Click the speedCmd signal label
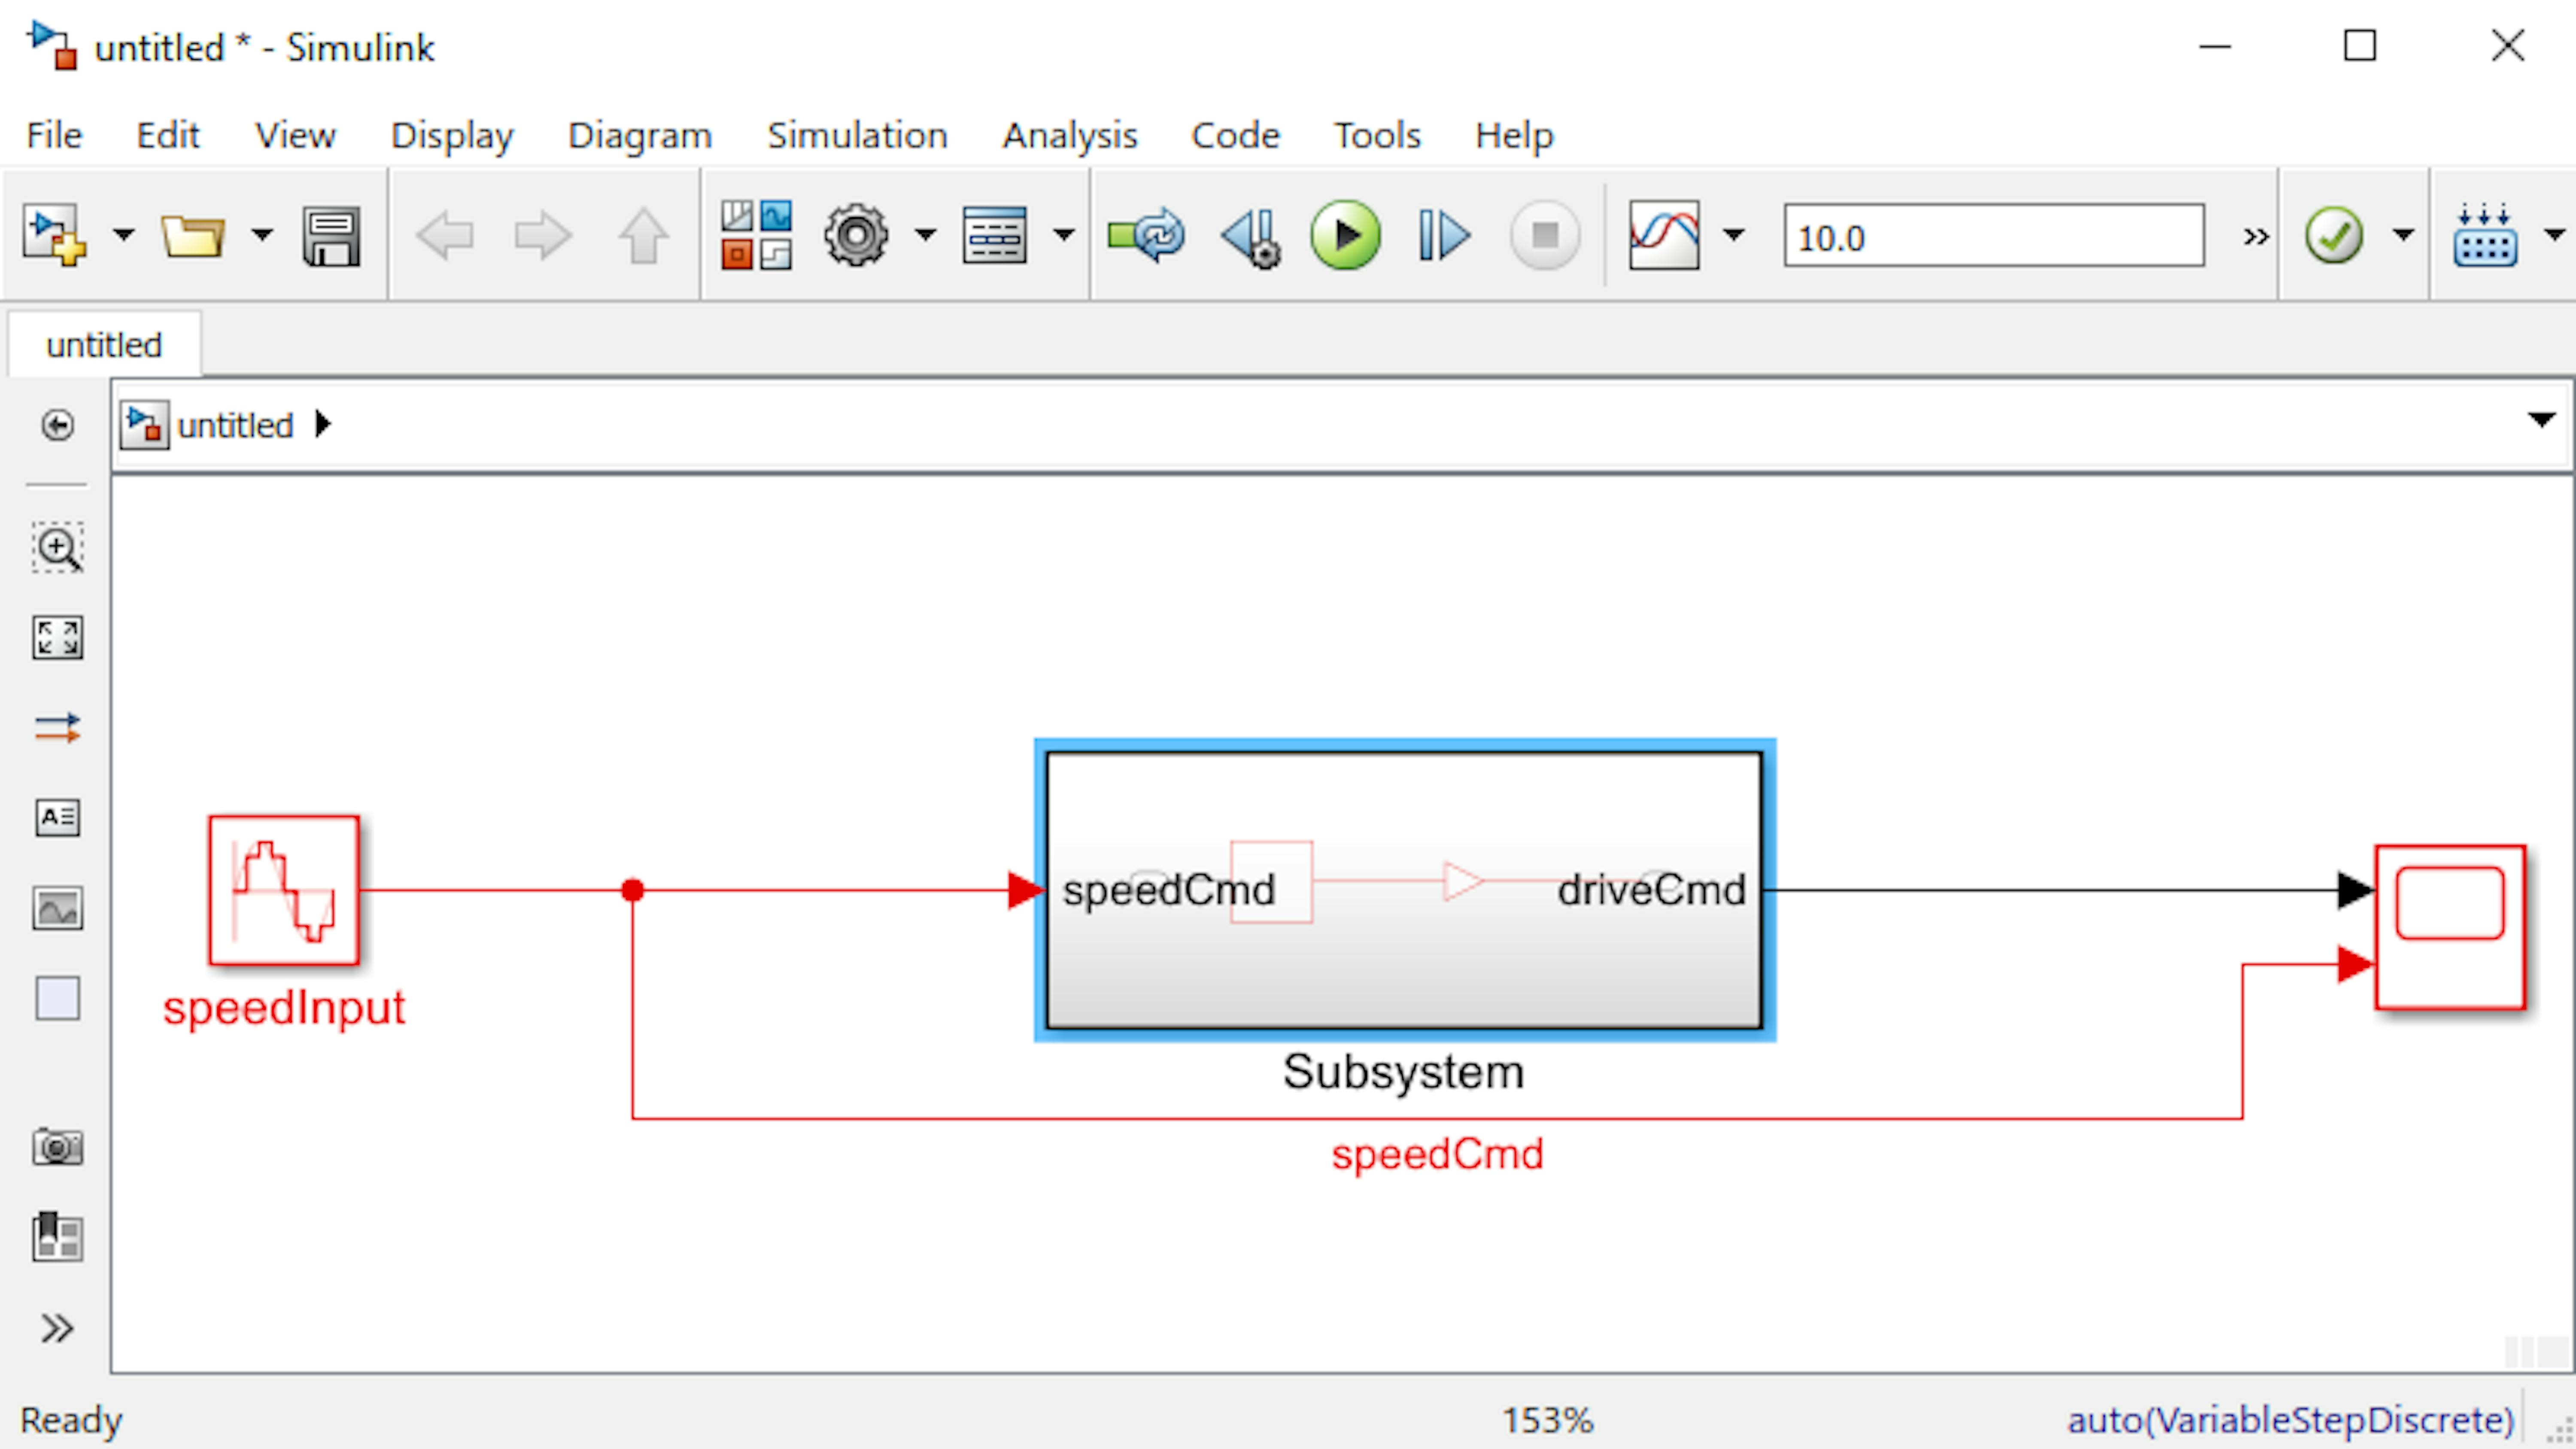Viewport: 2576px width, 1449px height. [1437, 1154]
